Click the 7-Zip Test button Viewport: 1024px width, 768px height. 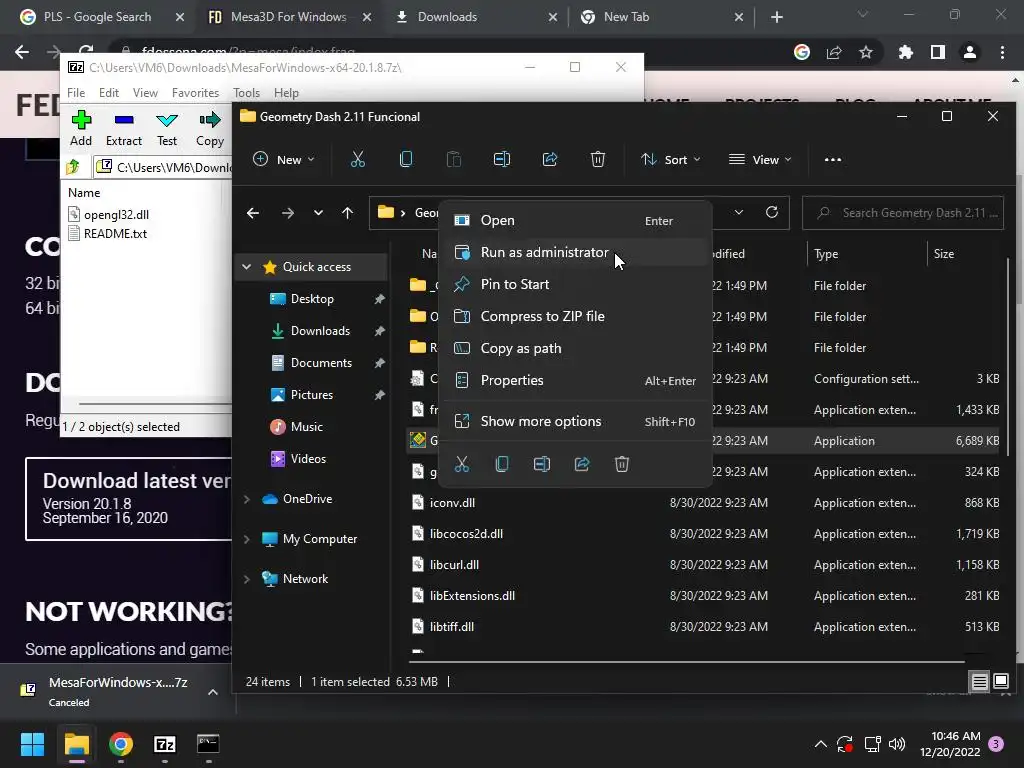(167, 128)
